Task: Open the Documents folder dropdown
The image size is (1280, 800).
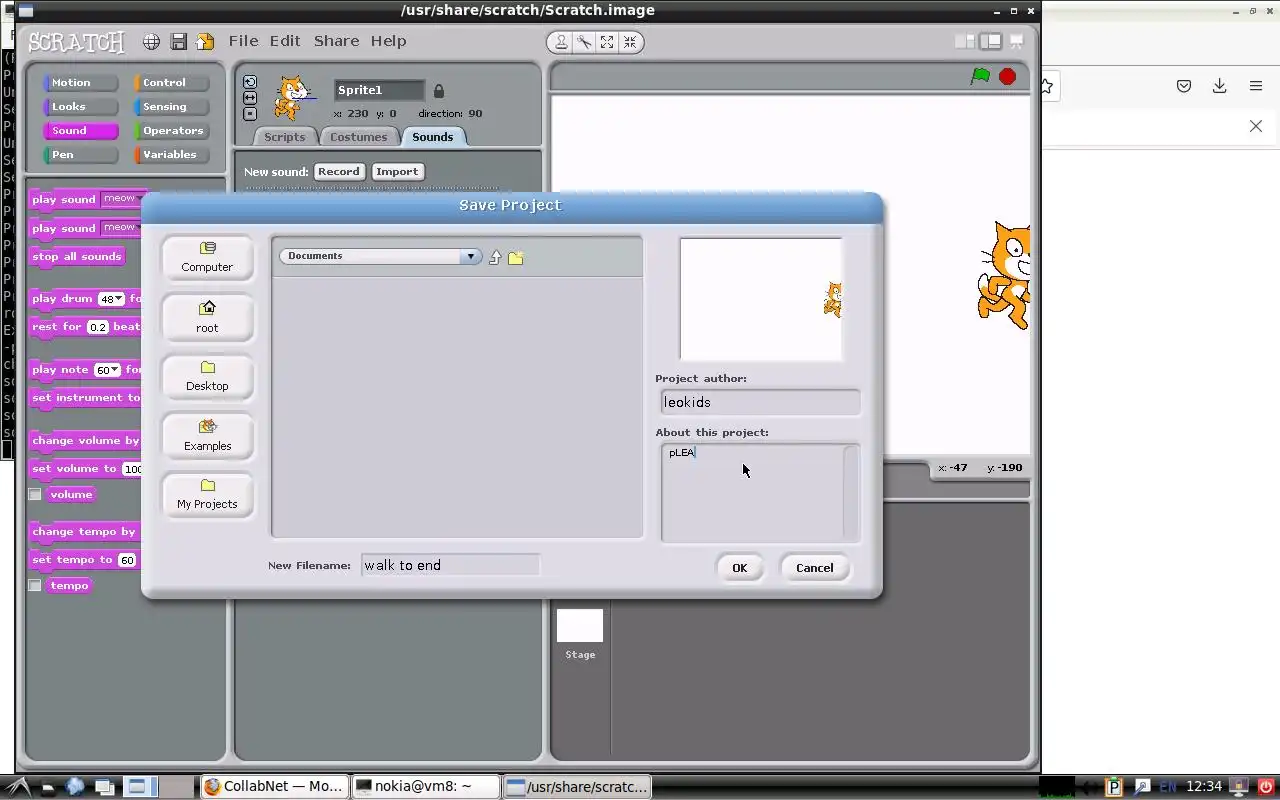Action: 380,256
